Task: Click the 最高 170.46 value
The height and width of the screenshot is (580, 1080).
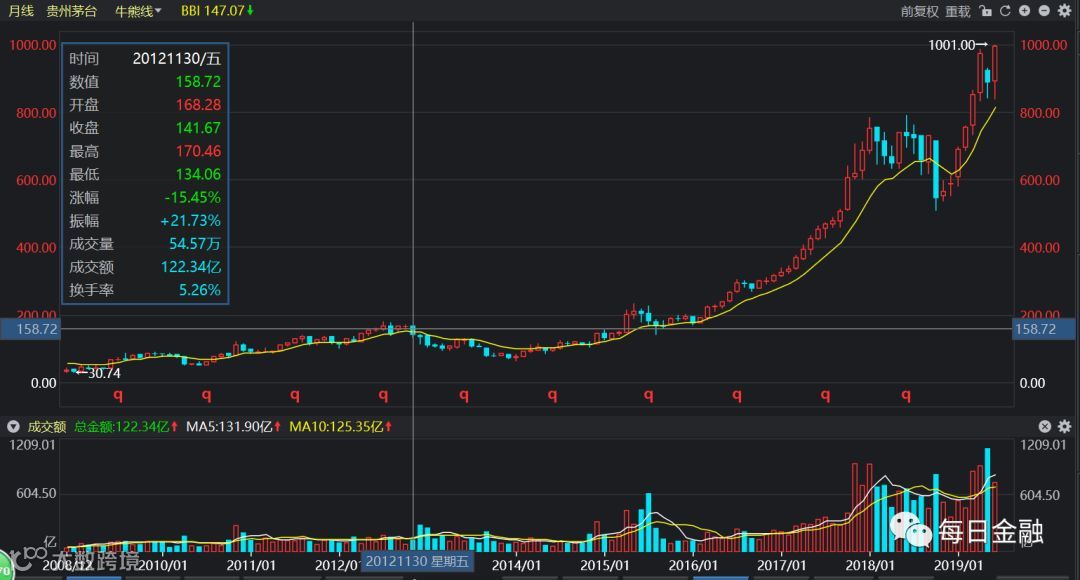Action: click(198, 151)
